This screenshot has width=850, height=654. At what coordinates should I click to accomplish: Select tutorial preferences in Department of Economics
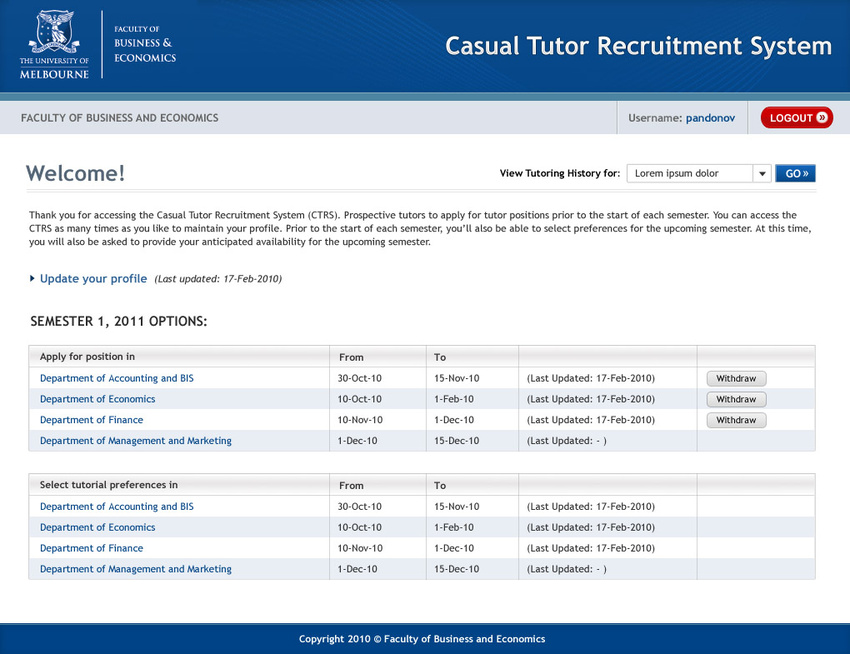98,528
